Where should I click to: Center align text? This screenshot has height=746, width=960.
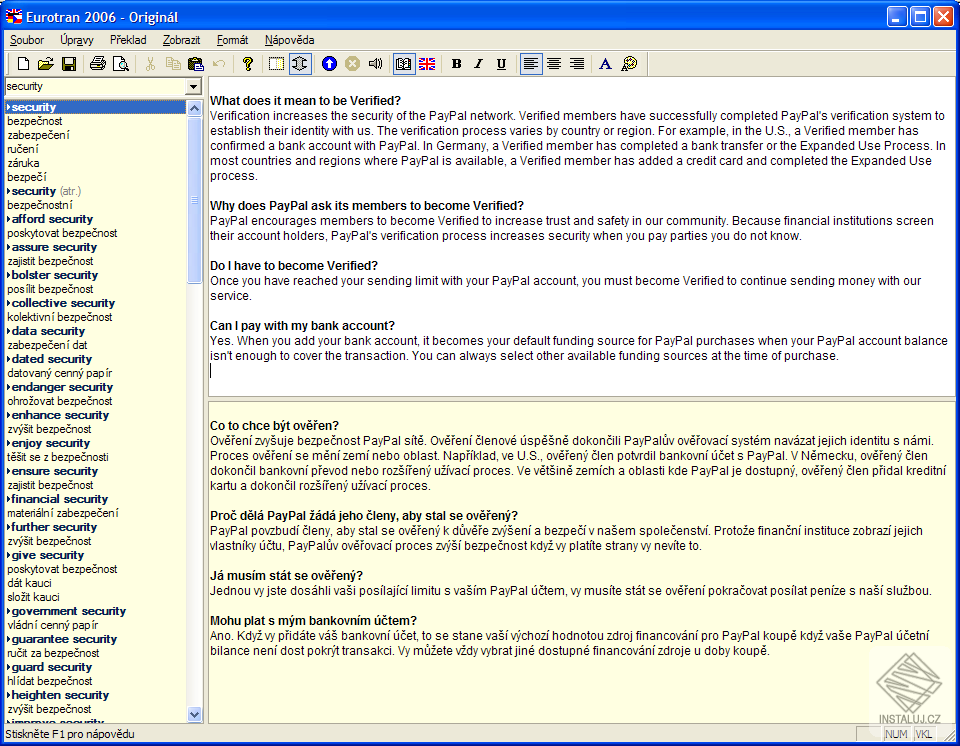click(554, 64)
